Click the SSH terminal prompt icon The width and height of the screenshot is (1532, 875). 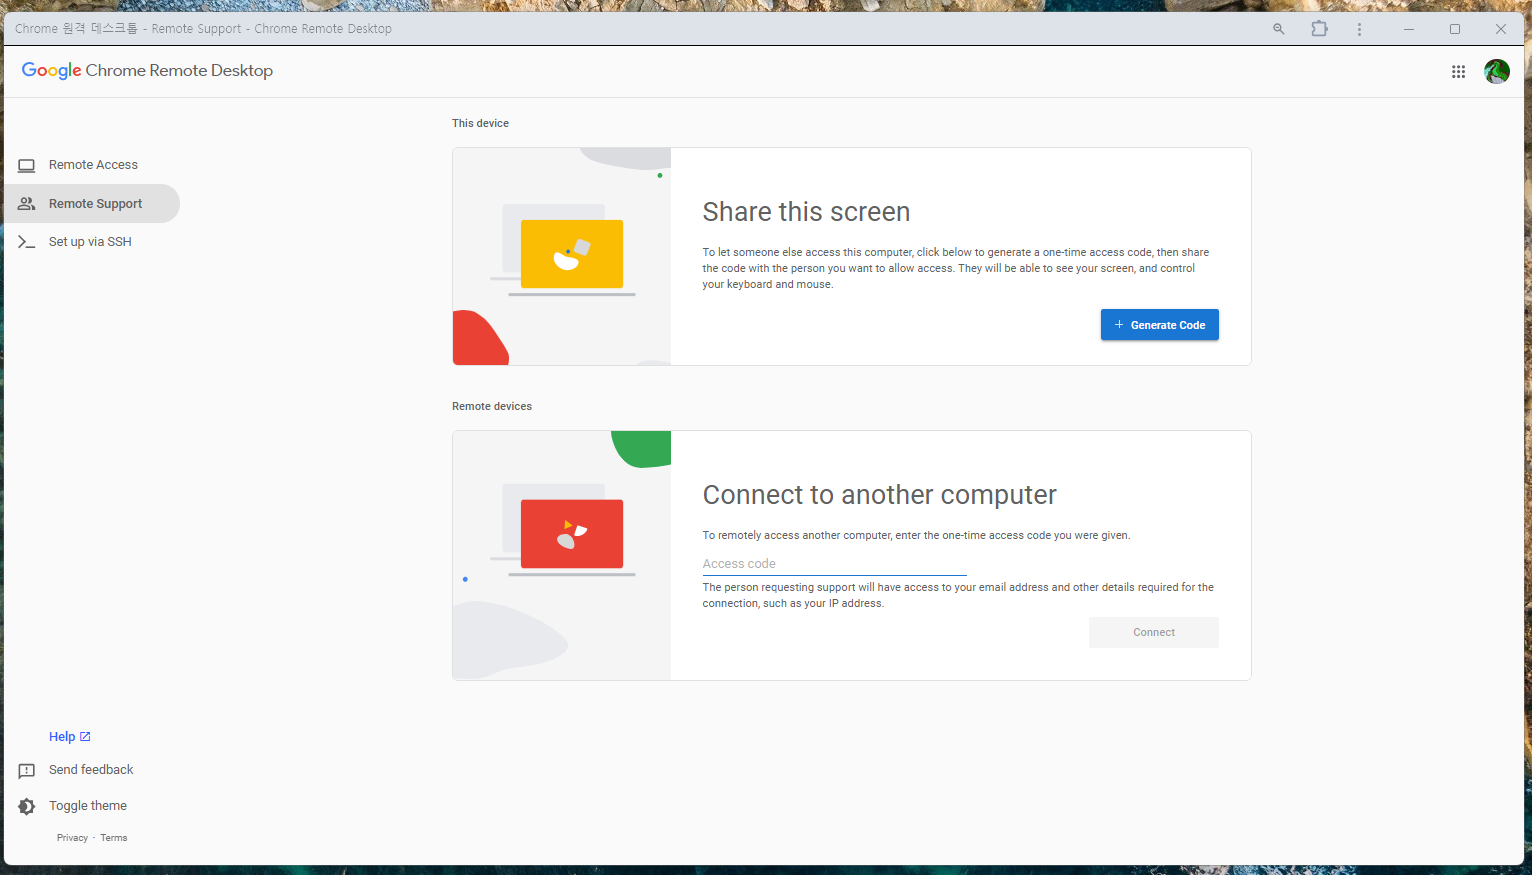[27, 242]
